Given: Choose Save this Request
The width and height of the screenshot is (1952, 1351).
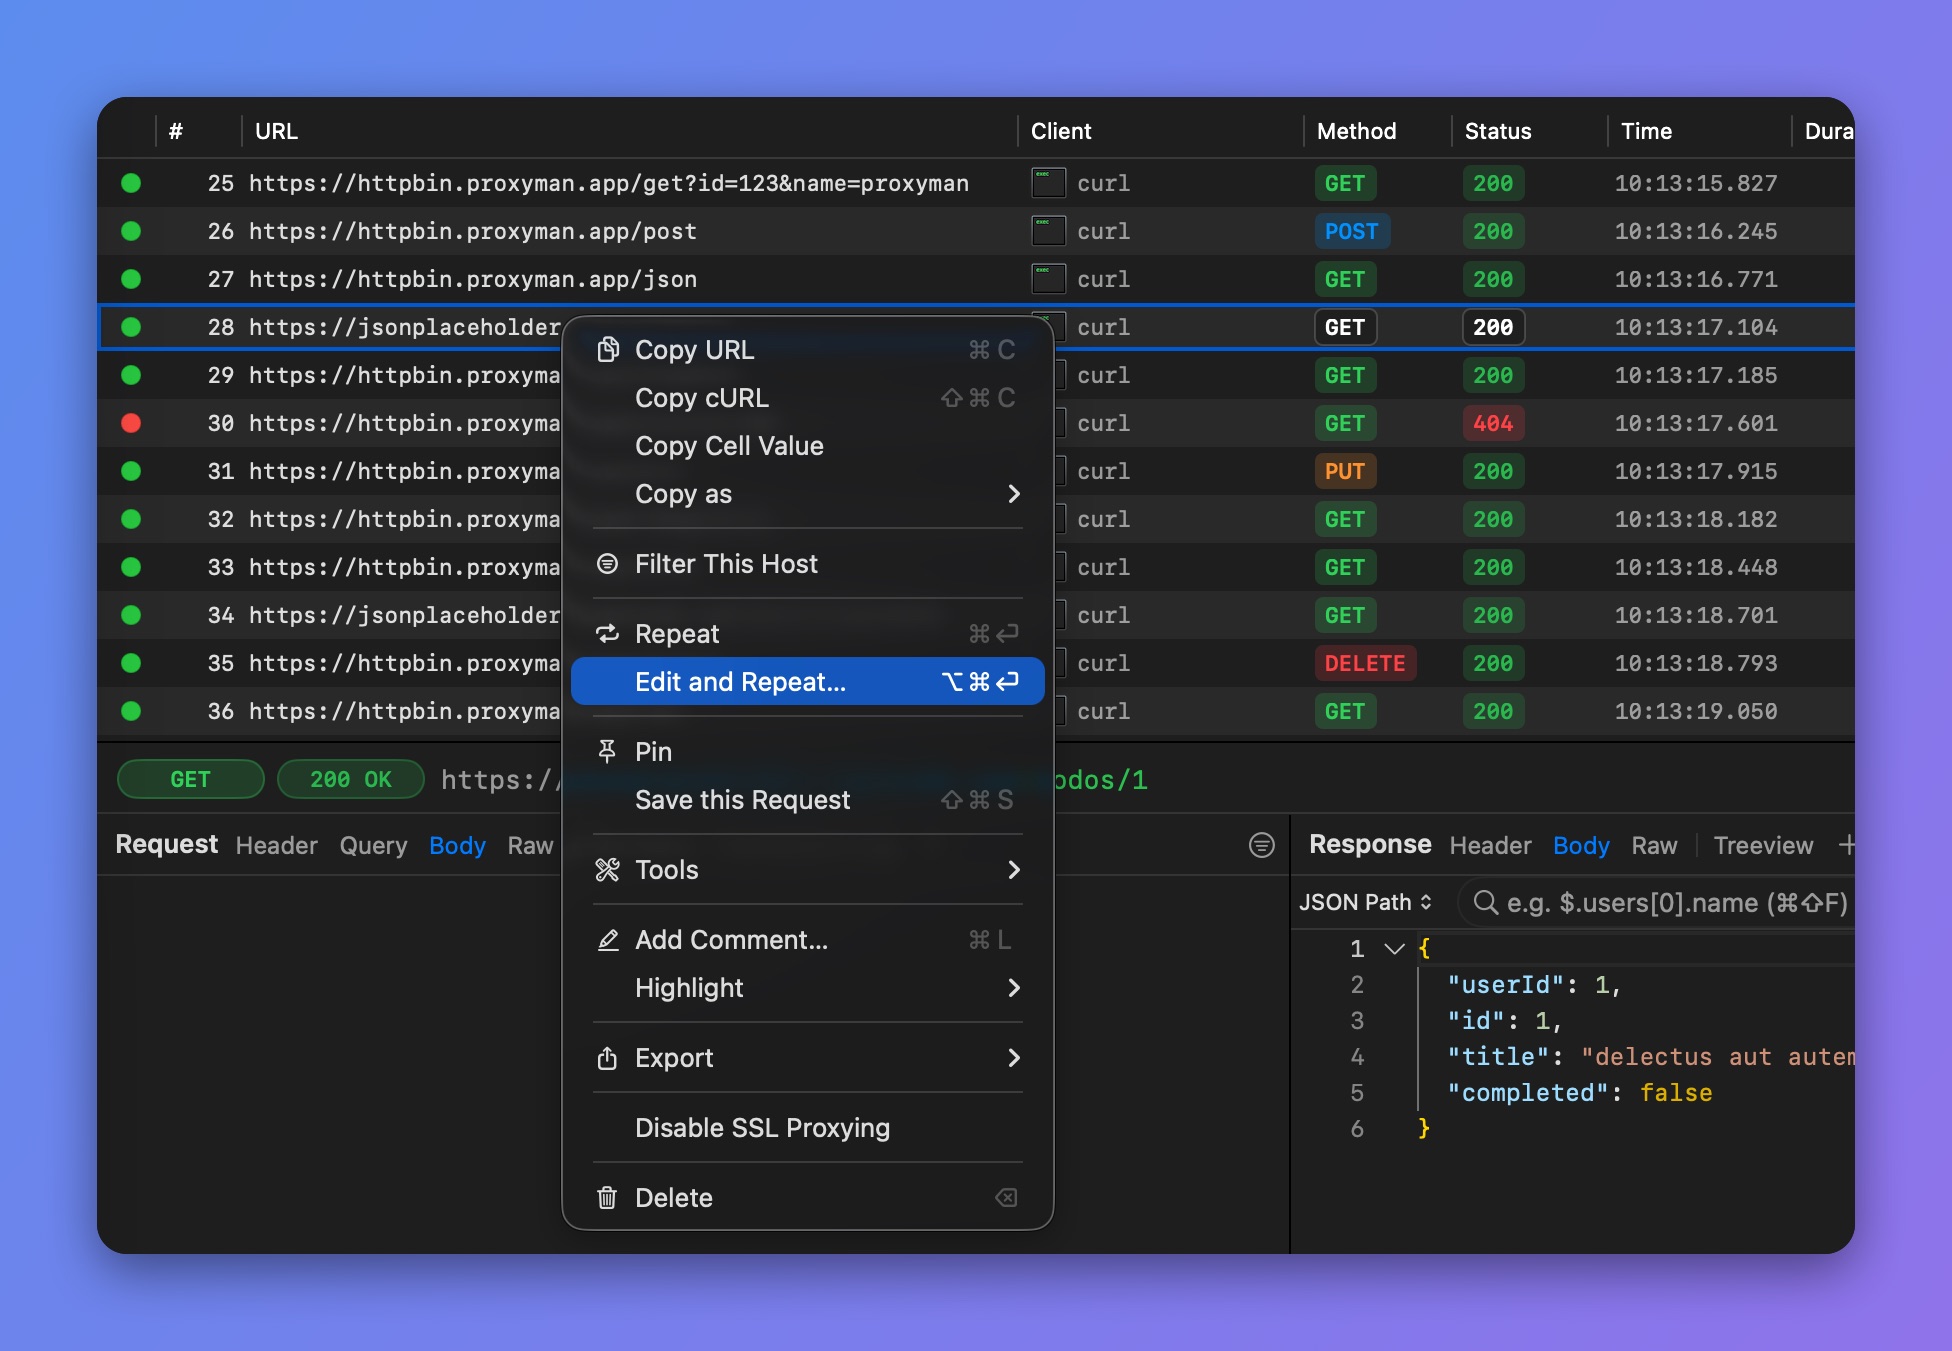Looking at the screenshot, I should [807, 799].
